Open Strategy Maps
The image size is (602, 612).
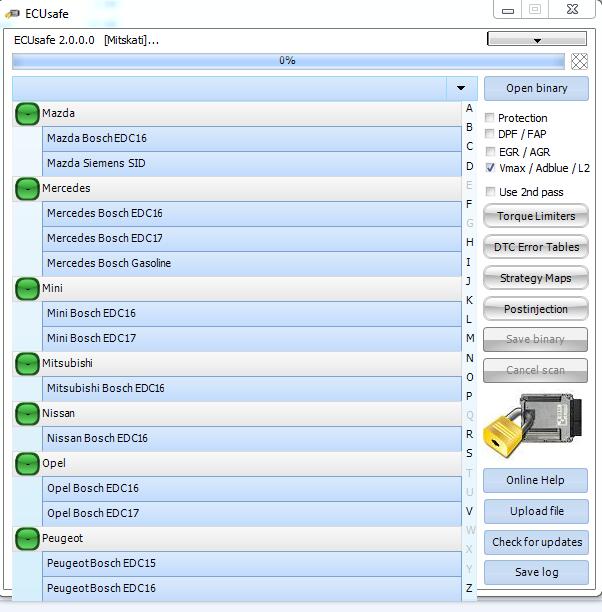536,278
